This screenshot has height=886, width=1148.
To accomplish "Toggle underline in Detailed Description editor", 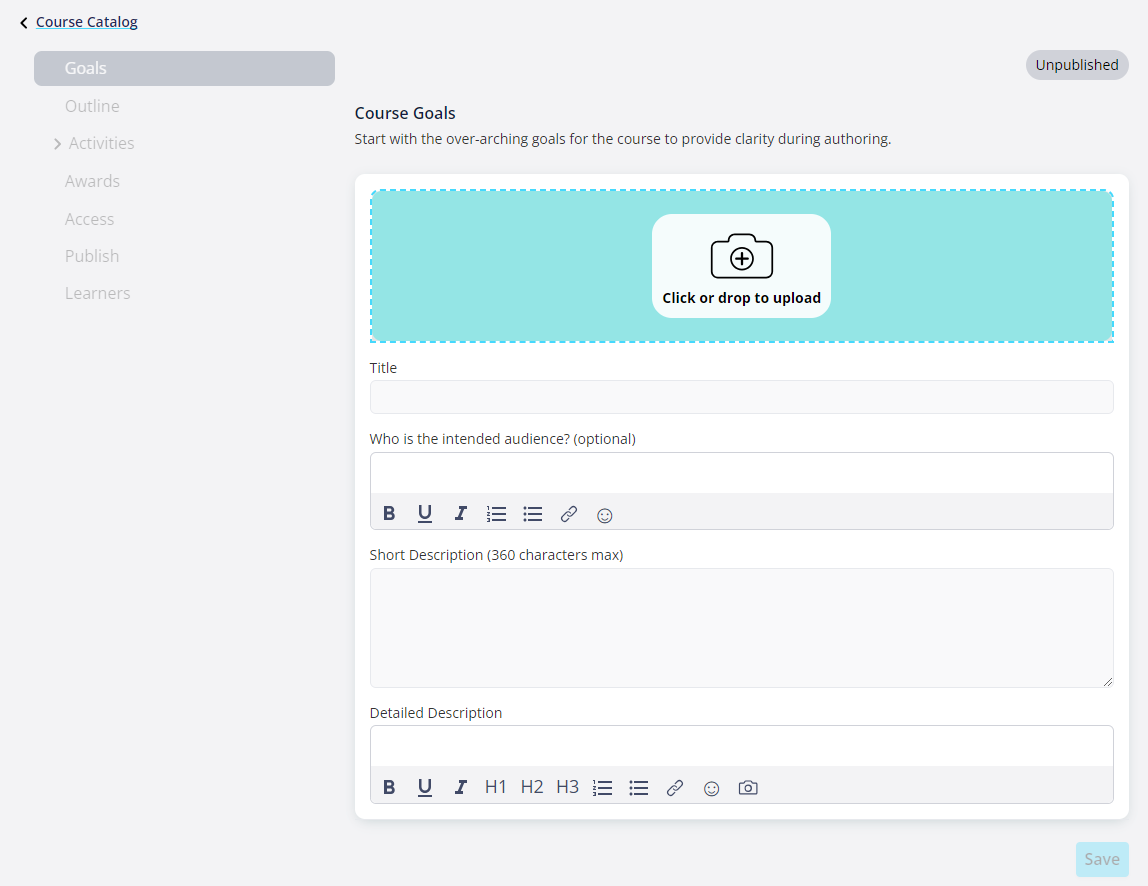I will coord(425,787).
